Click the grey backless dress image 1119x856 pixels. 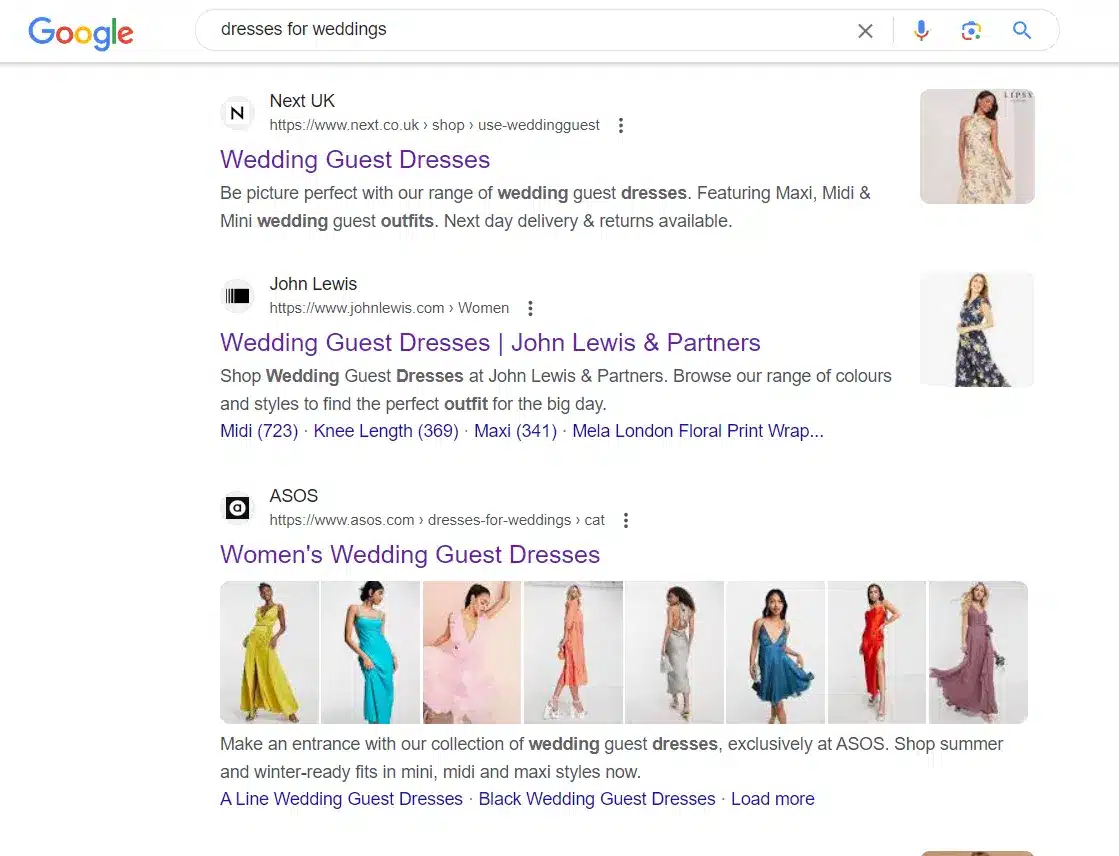[674, 652]
